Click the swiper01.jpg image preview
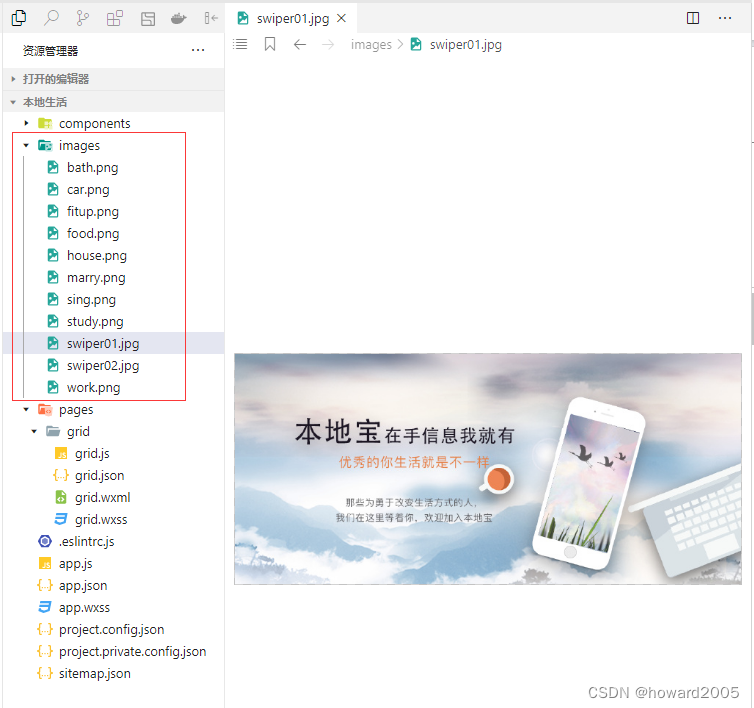754x708 pixels. 488,469
